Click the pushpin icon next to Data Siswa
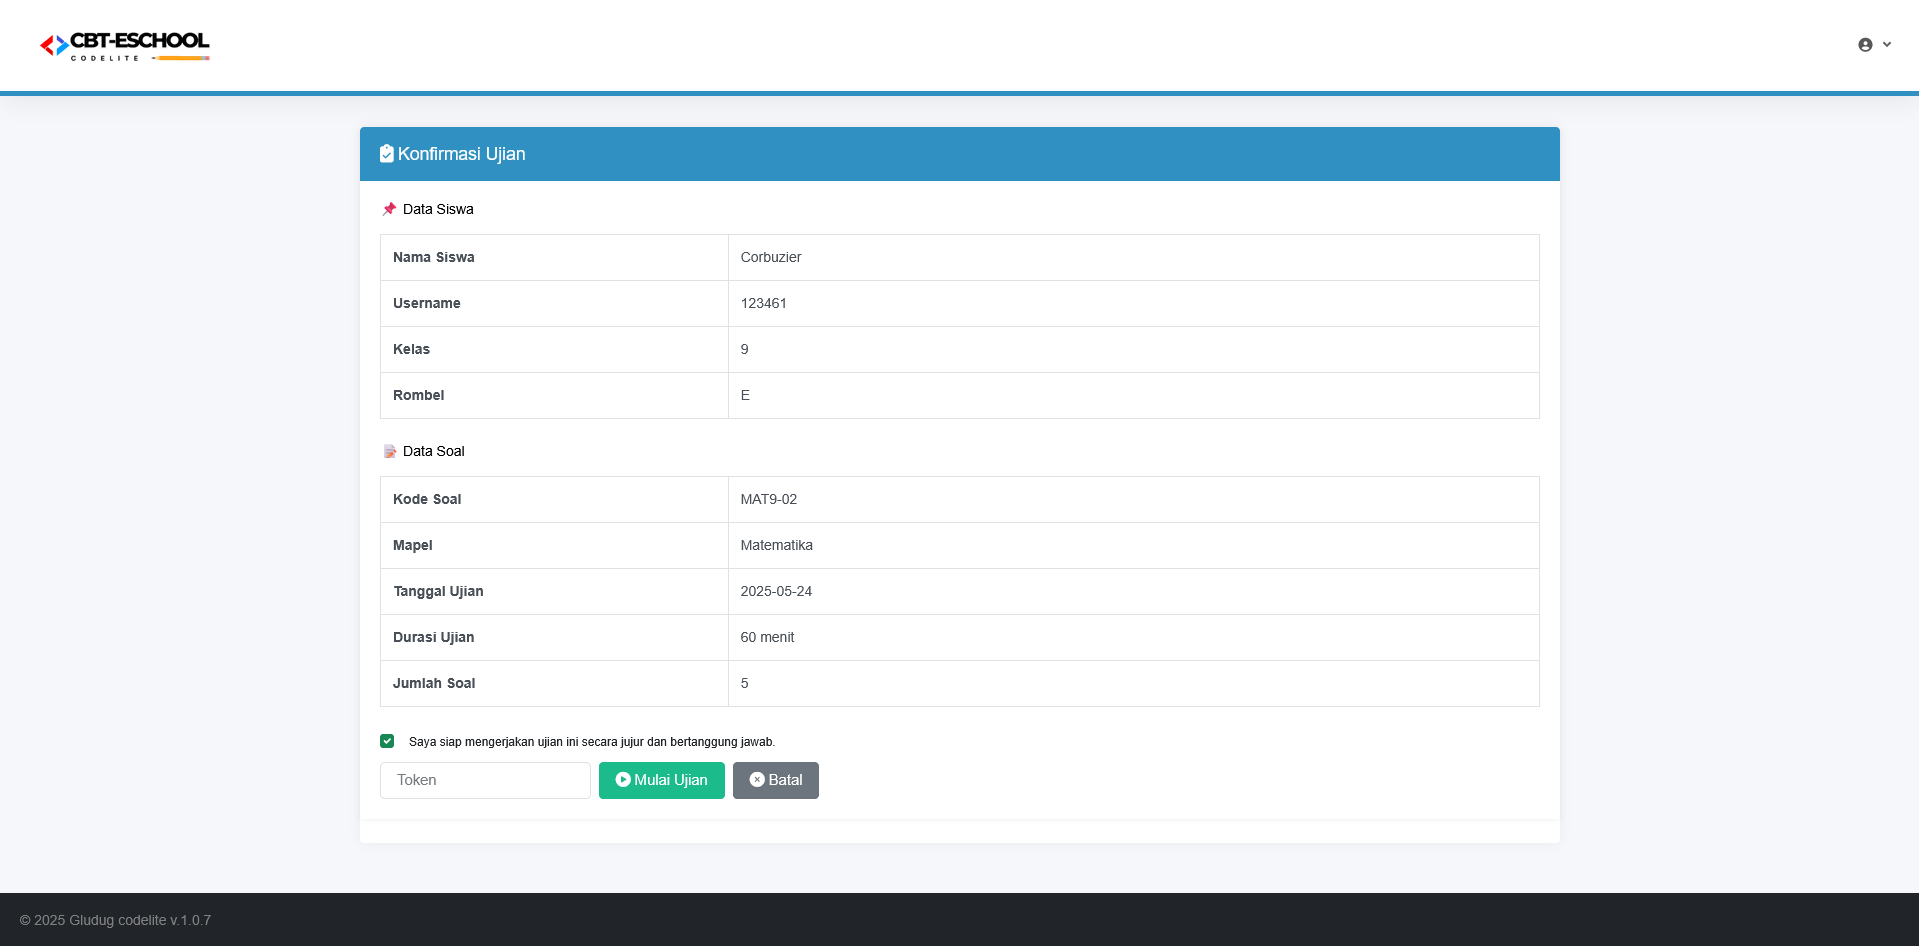Image resolution: width=1919 pixels, height=946 pixels. click(x=389, y=209)
